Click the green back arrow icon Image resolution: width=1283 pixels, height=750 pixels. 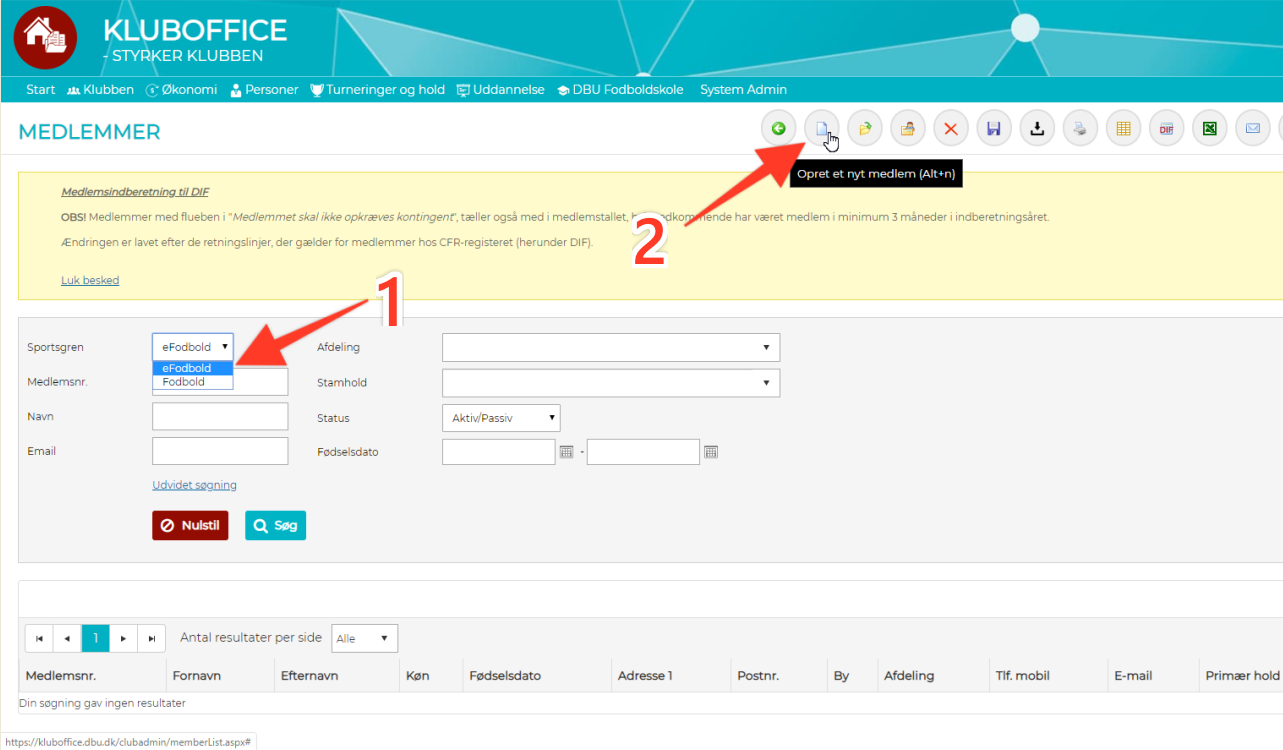pyautogui.click(x=778, y=129)
